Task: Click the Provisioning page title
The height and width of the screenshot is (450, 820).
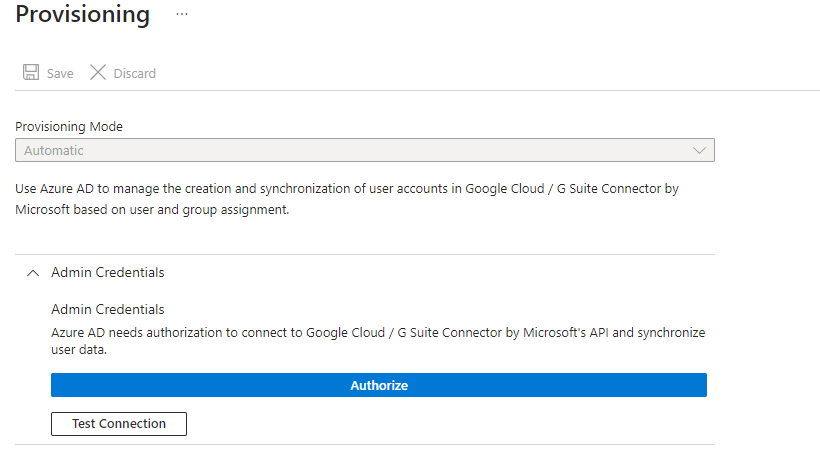Action: [x=82, y=15]
